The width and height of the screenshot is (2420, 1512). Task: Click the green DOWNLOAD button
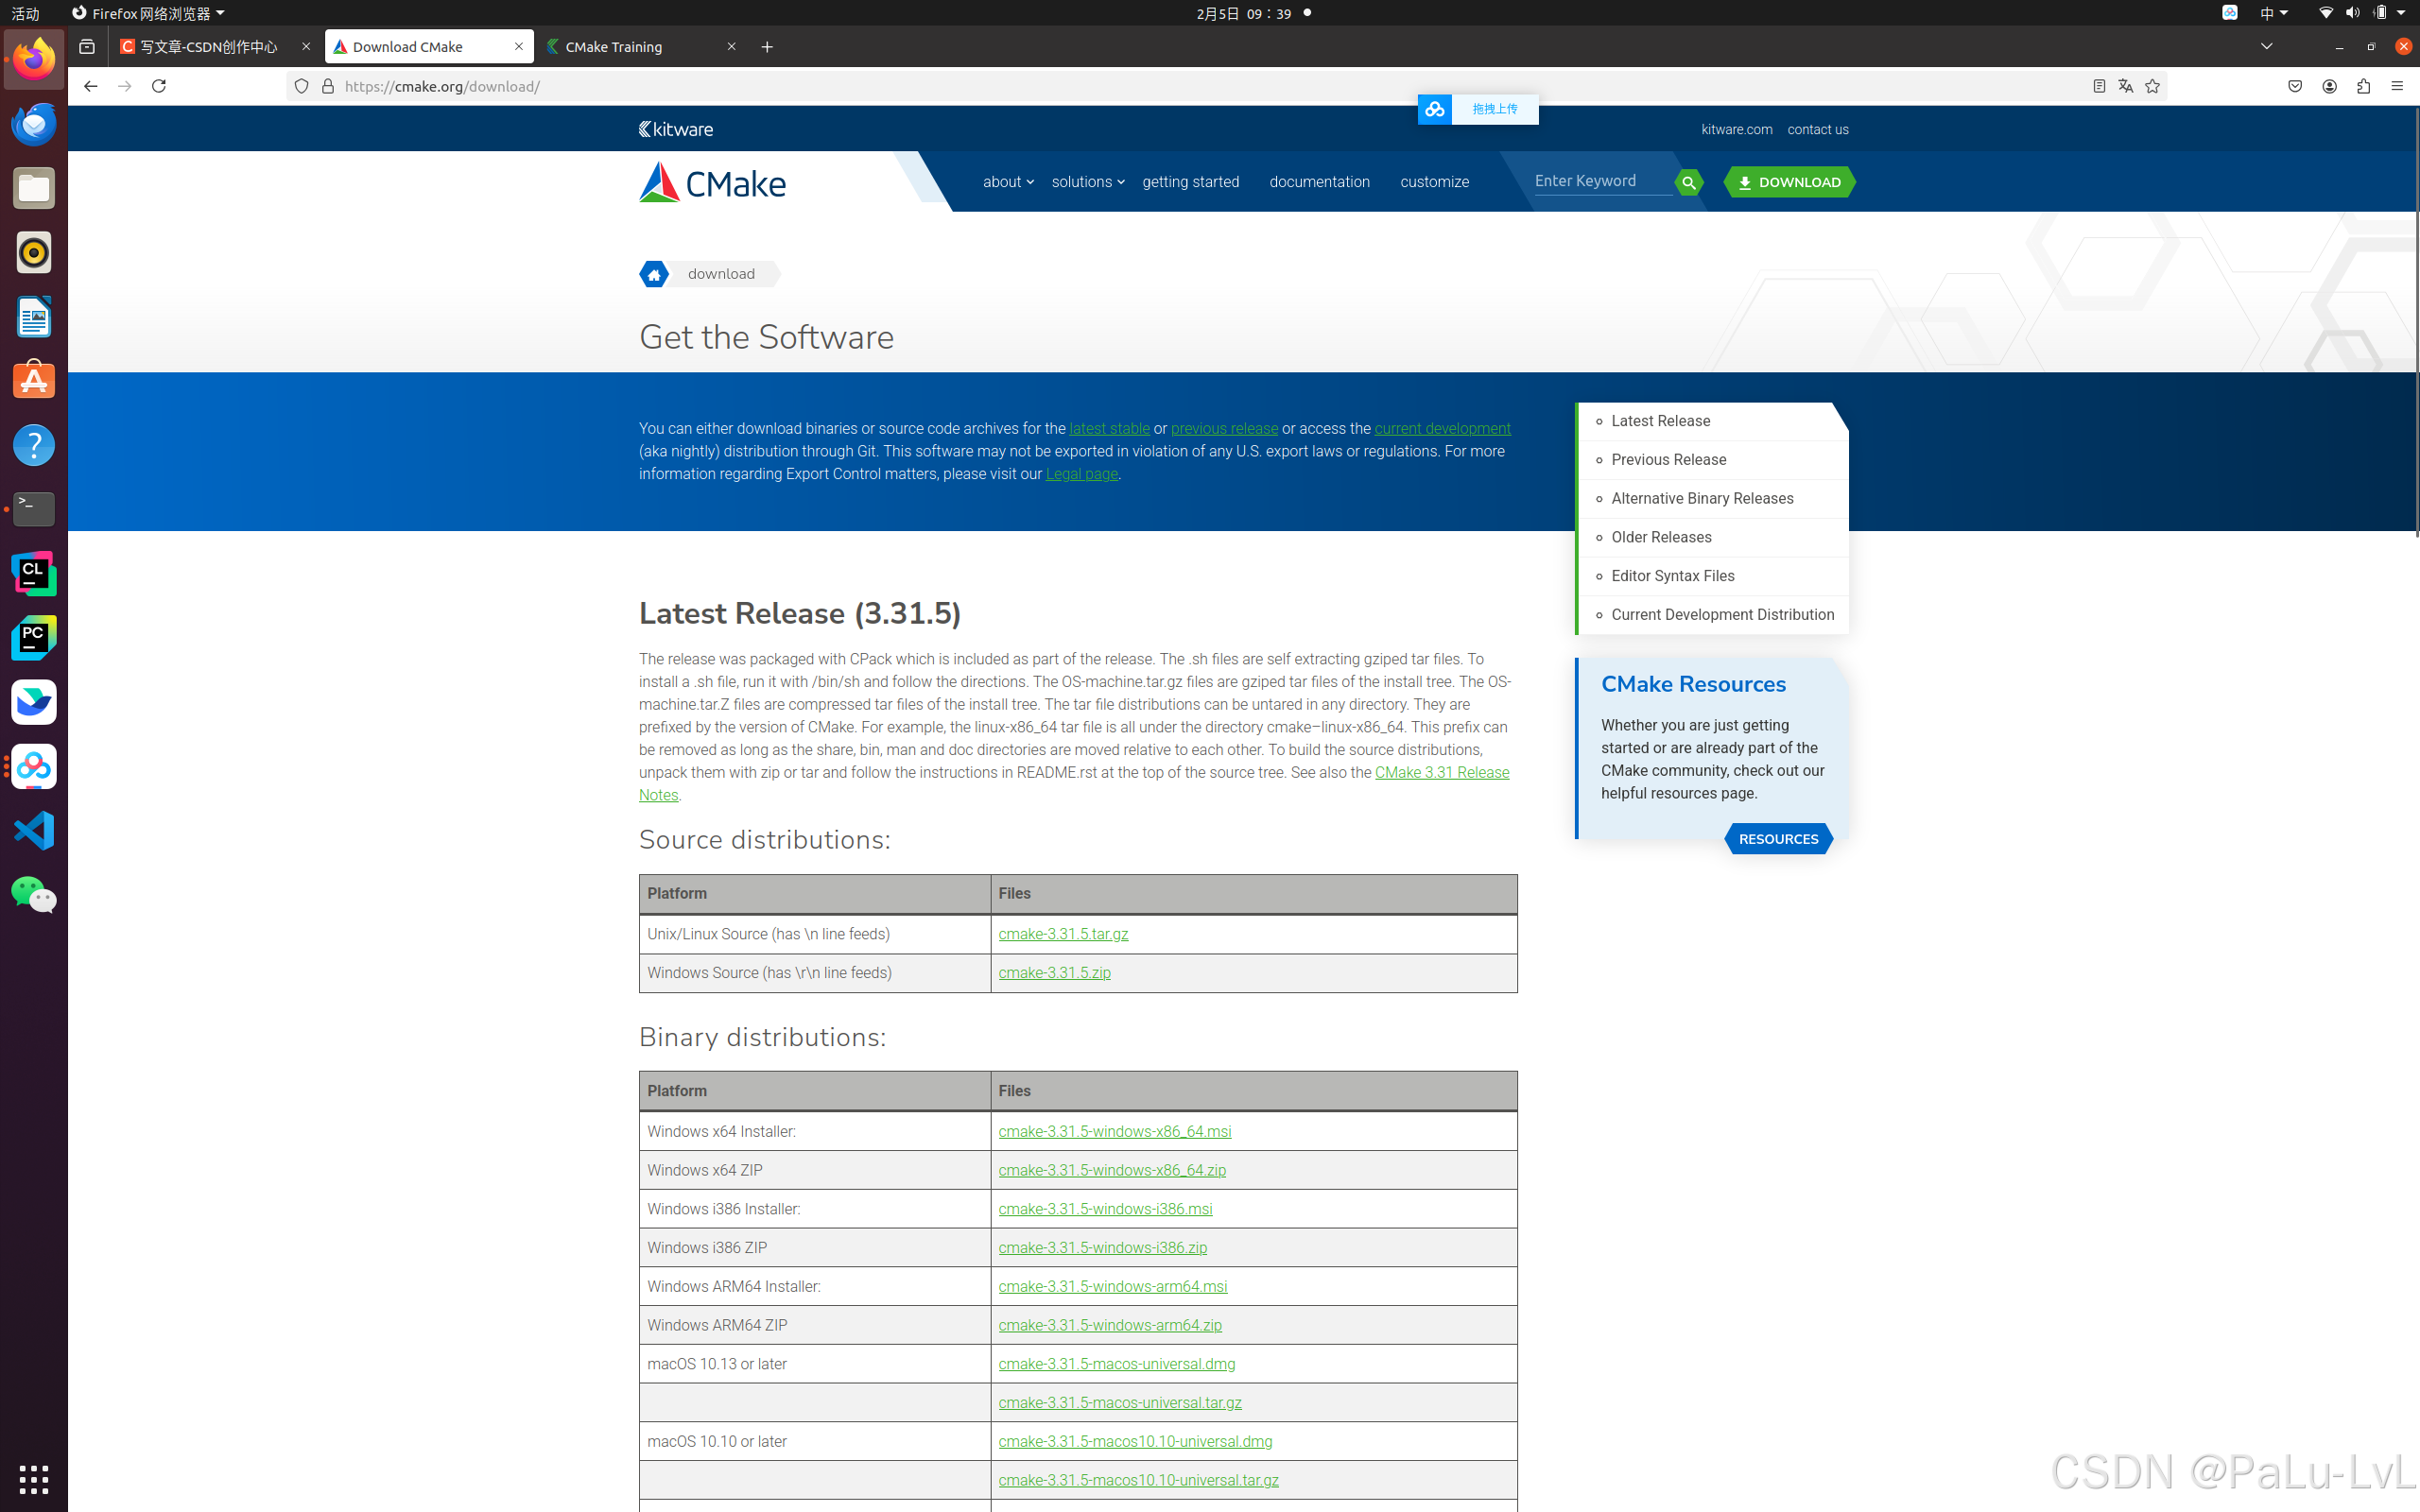(1789, 182)
